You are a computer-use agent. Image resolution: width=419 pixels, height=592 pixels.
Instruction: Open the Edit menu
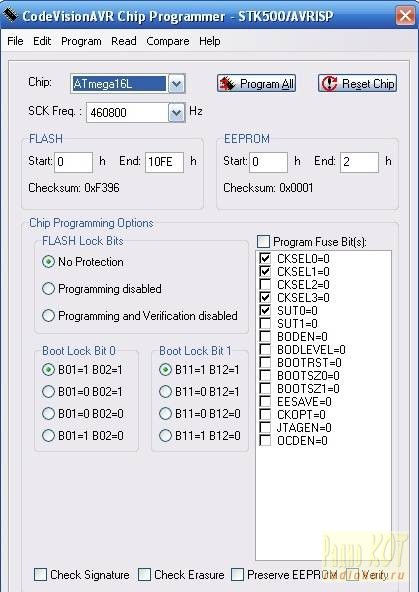[42, 41]
